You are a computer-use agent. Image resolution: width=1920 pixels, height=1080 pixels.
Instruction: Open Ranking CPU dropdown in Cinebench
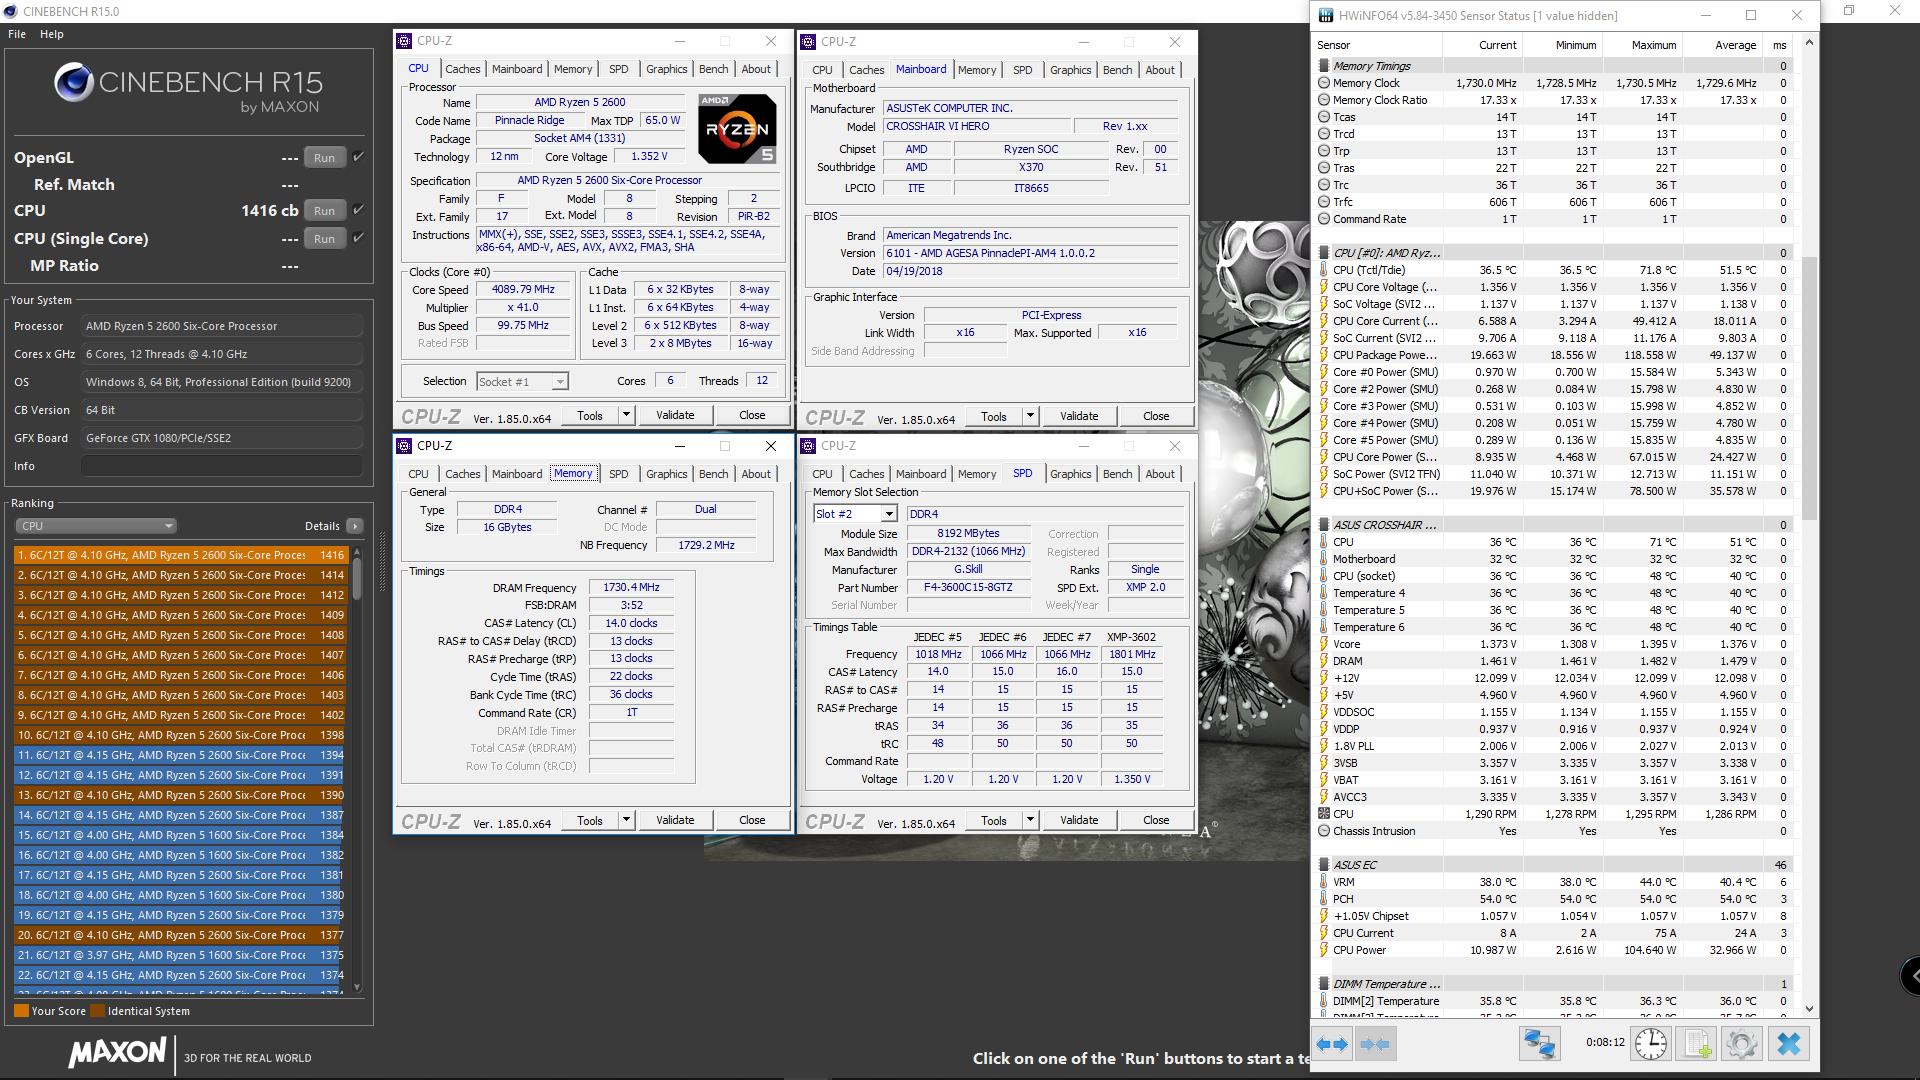(96, 526)
